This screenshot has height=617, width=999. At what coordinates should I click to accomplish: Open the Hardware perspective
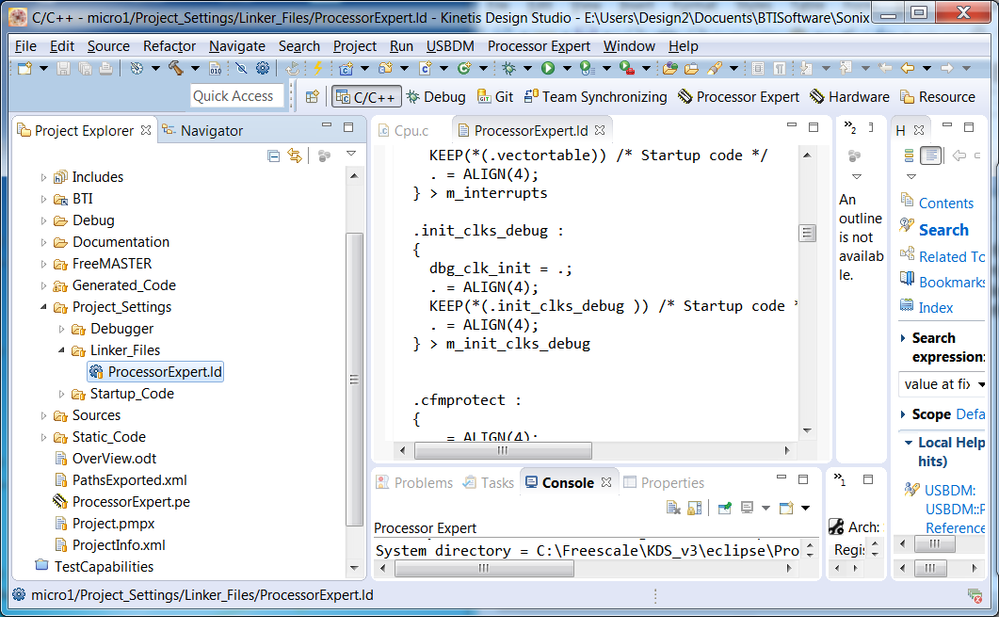point(850,97)
